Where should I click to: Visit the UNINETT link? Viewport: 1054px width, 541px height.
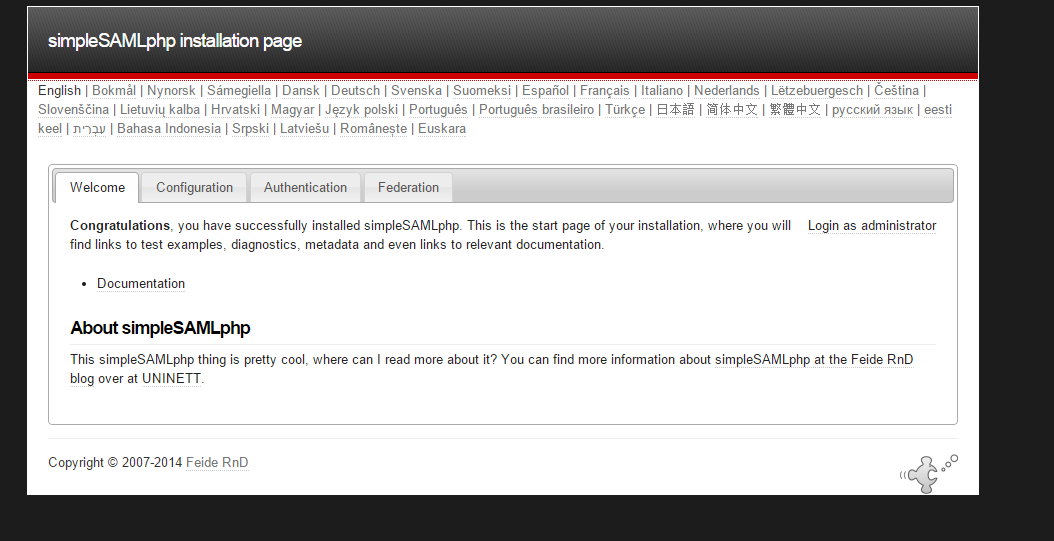(171, 378)
